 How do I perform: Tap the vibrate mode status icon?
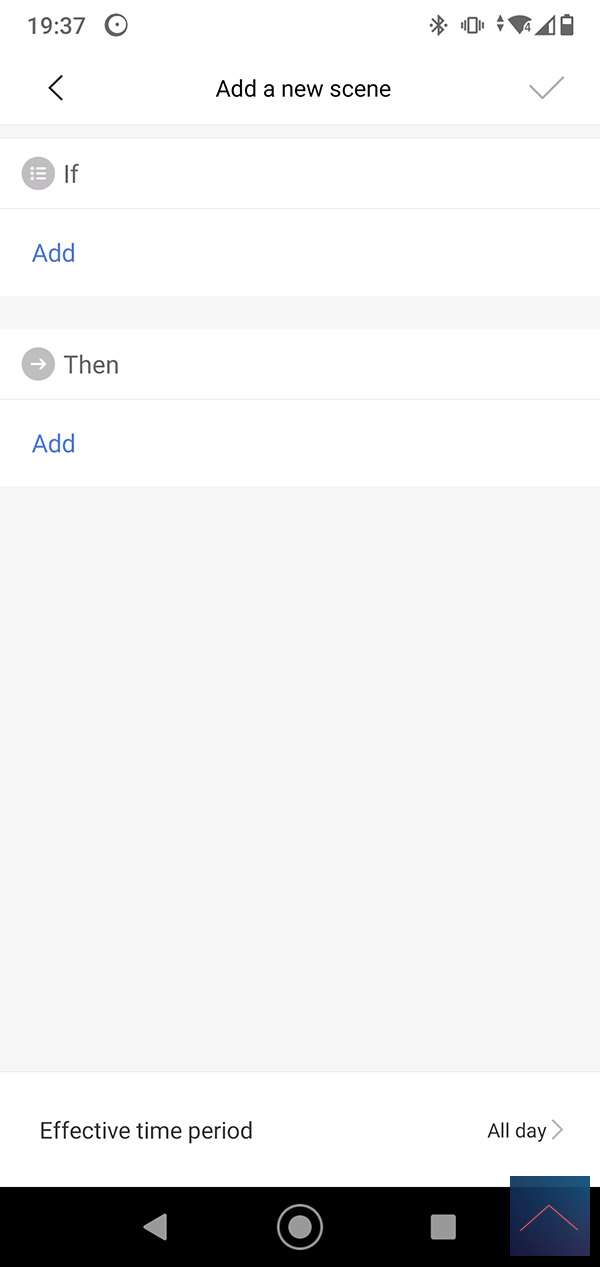pyautogui.click(x=471, y=26)
